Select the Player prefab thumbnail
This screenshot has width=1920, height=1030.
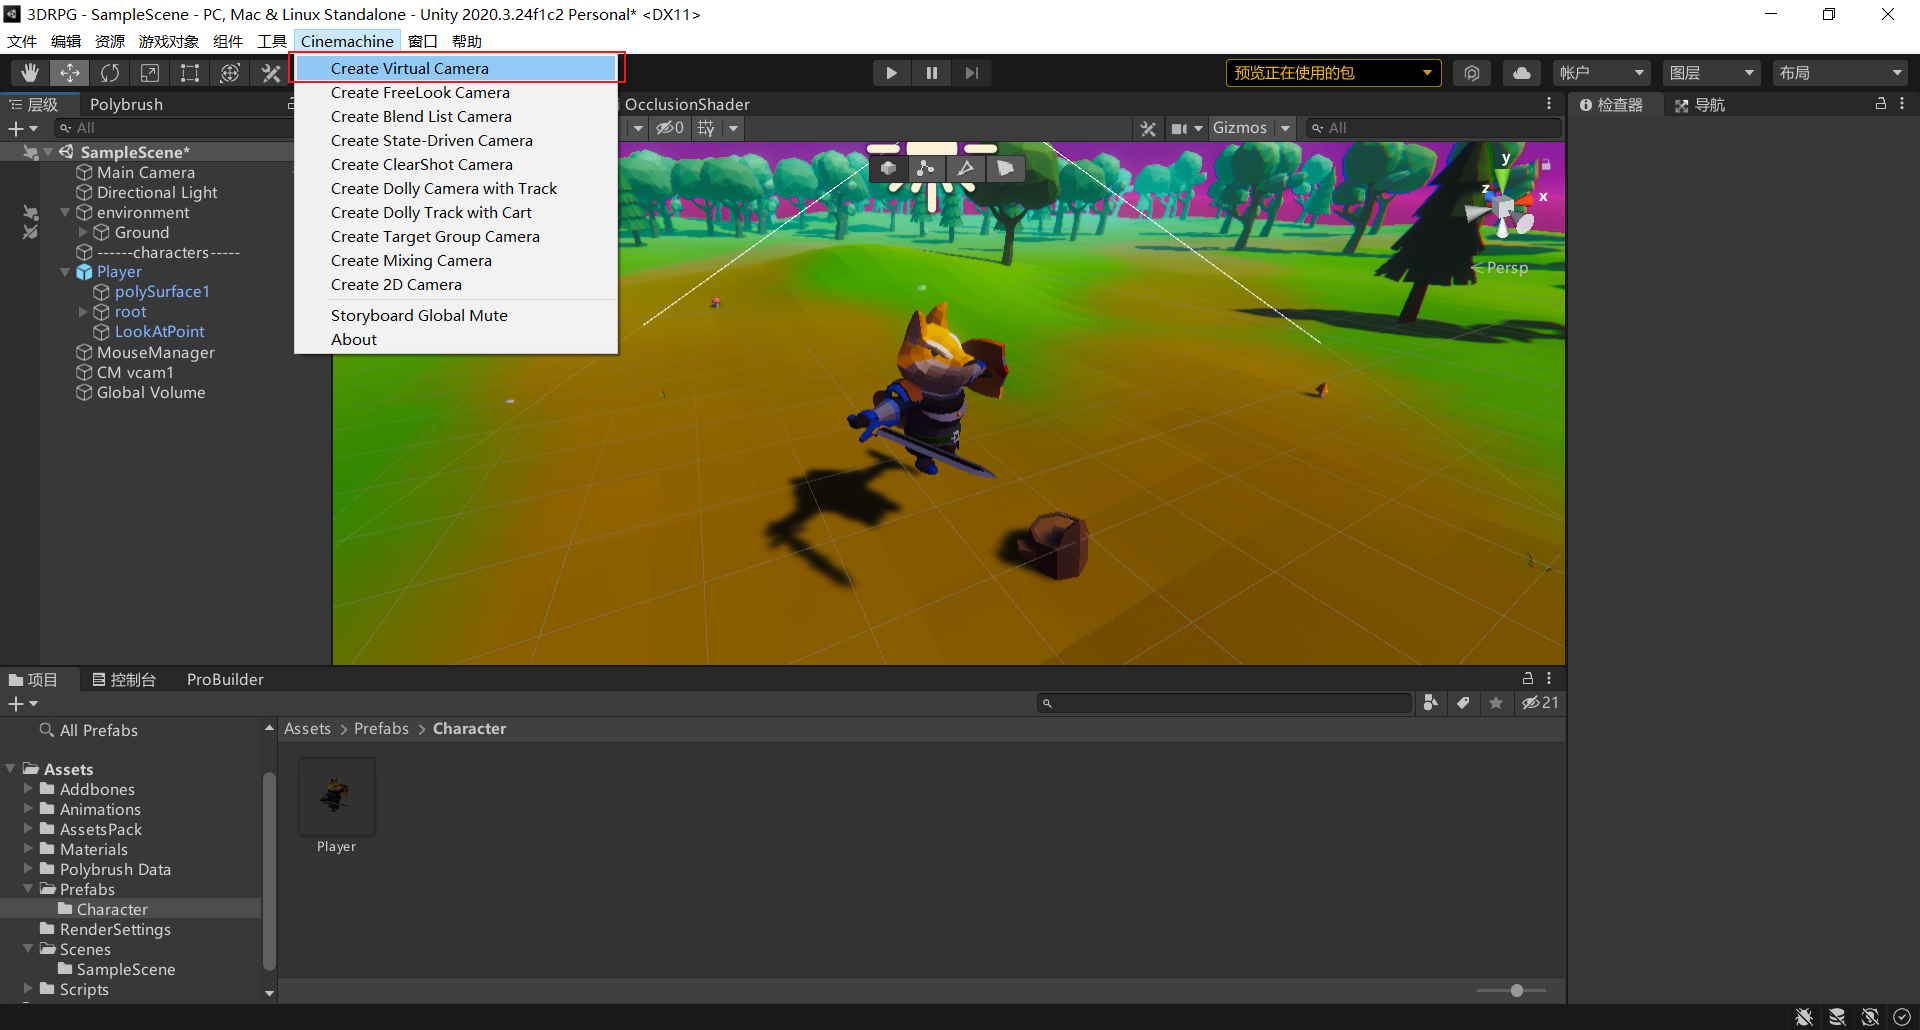coord(336,795)
